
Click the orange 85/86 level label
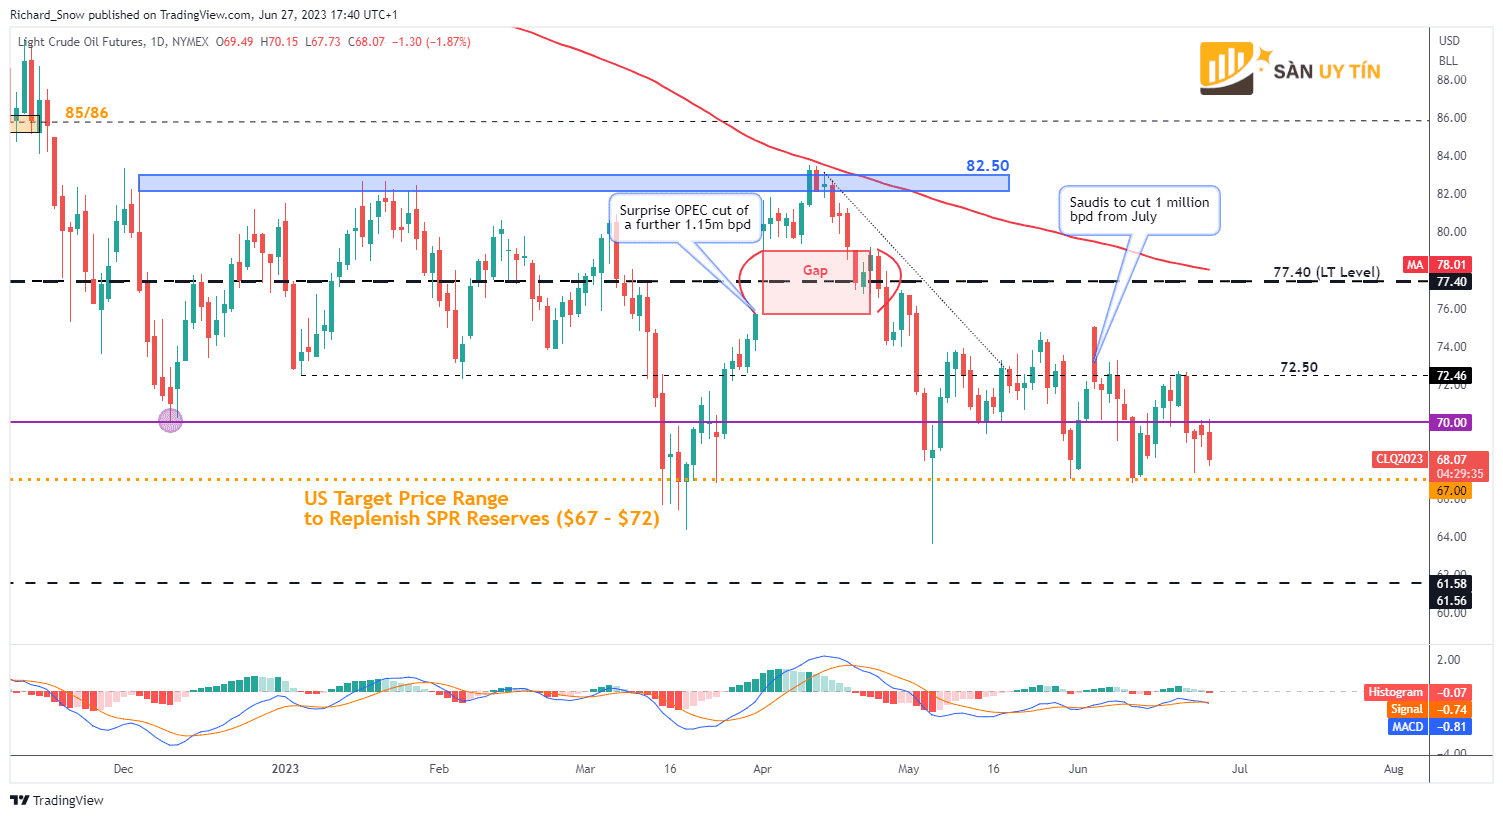coord(86,113)
